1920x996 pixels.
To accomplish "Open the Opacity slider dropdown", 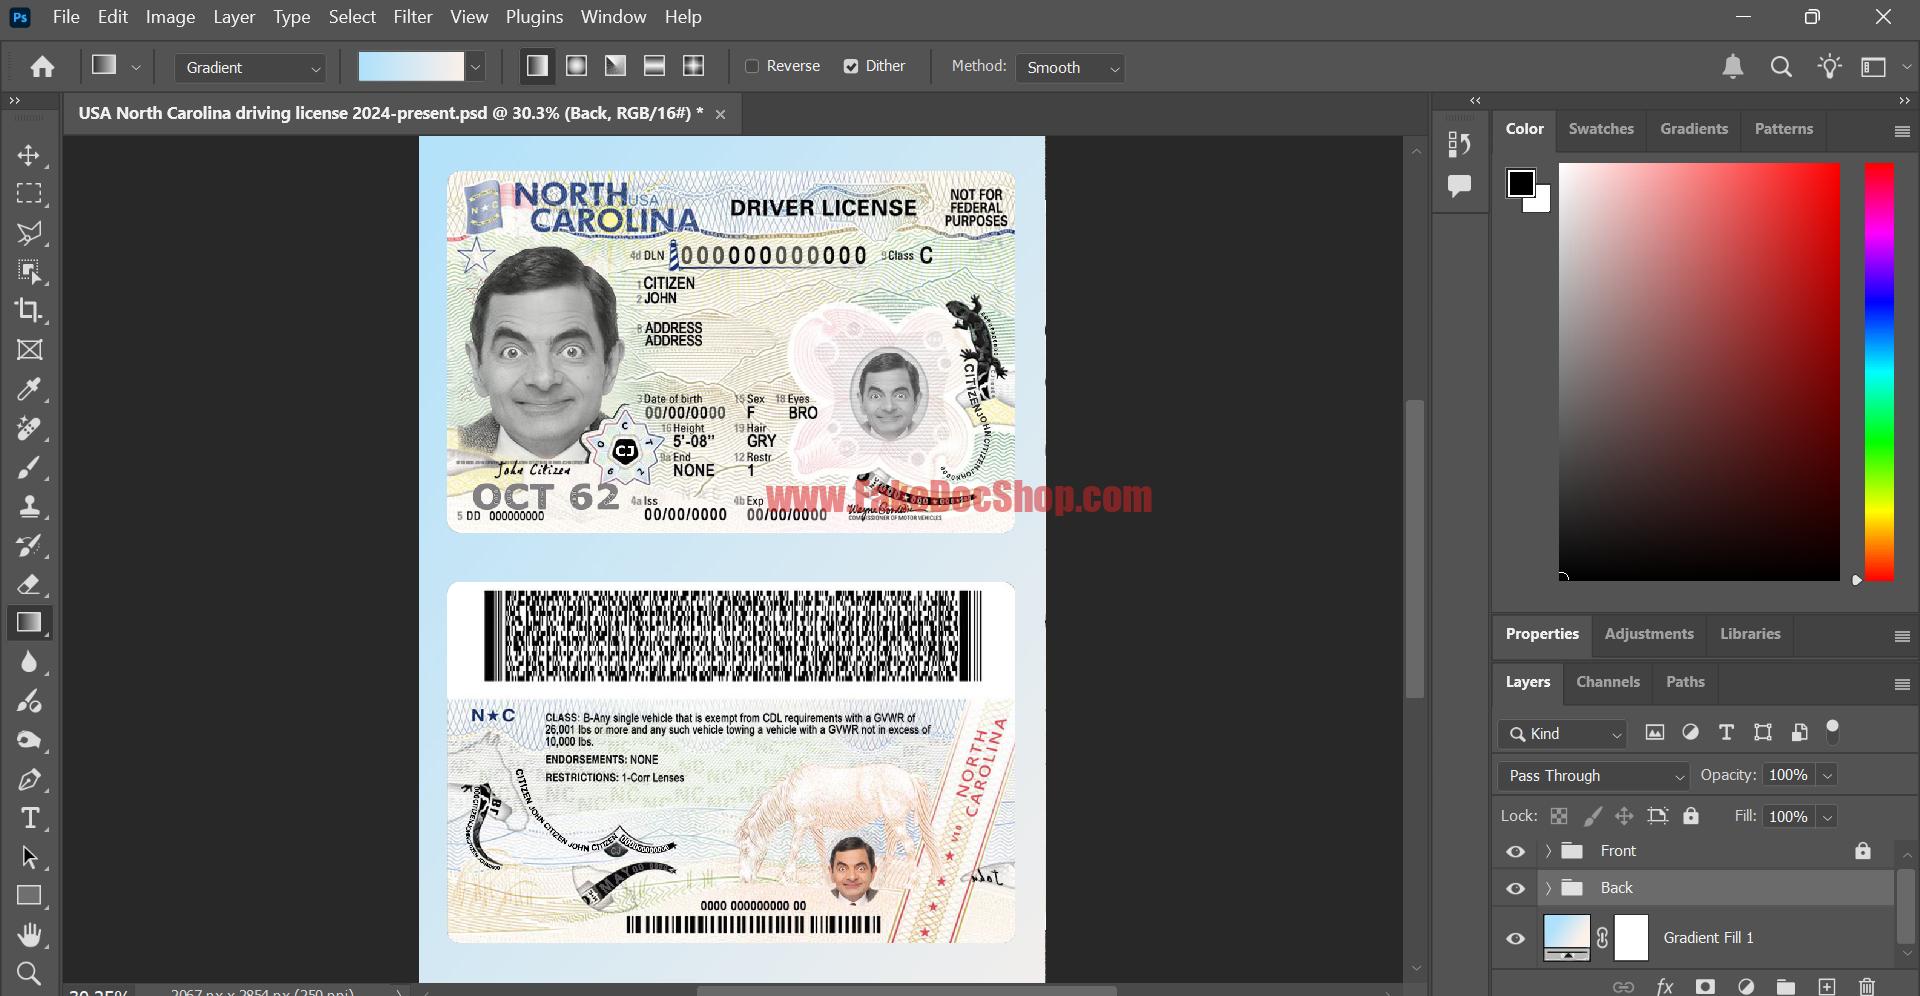I will [x=1827, y=775].
